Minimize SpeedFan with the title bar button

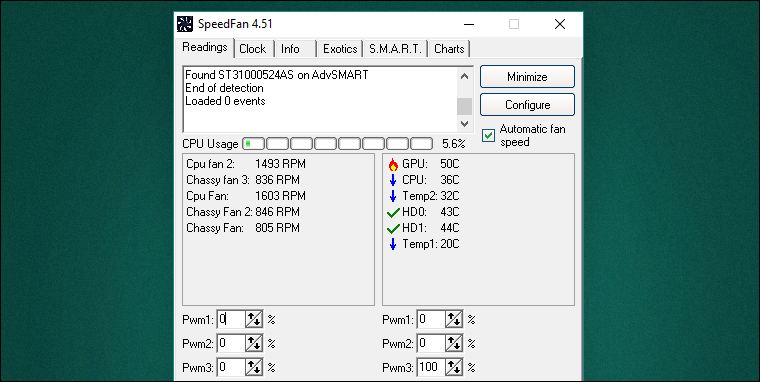click(468, 24)
